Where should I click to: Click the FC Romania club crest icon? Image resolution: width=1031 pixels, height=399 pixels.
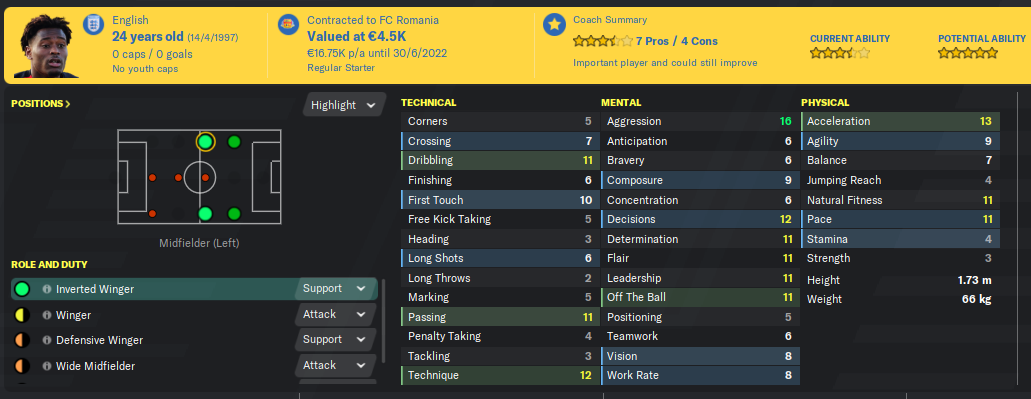(289, 25)
